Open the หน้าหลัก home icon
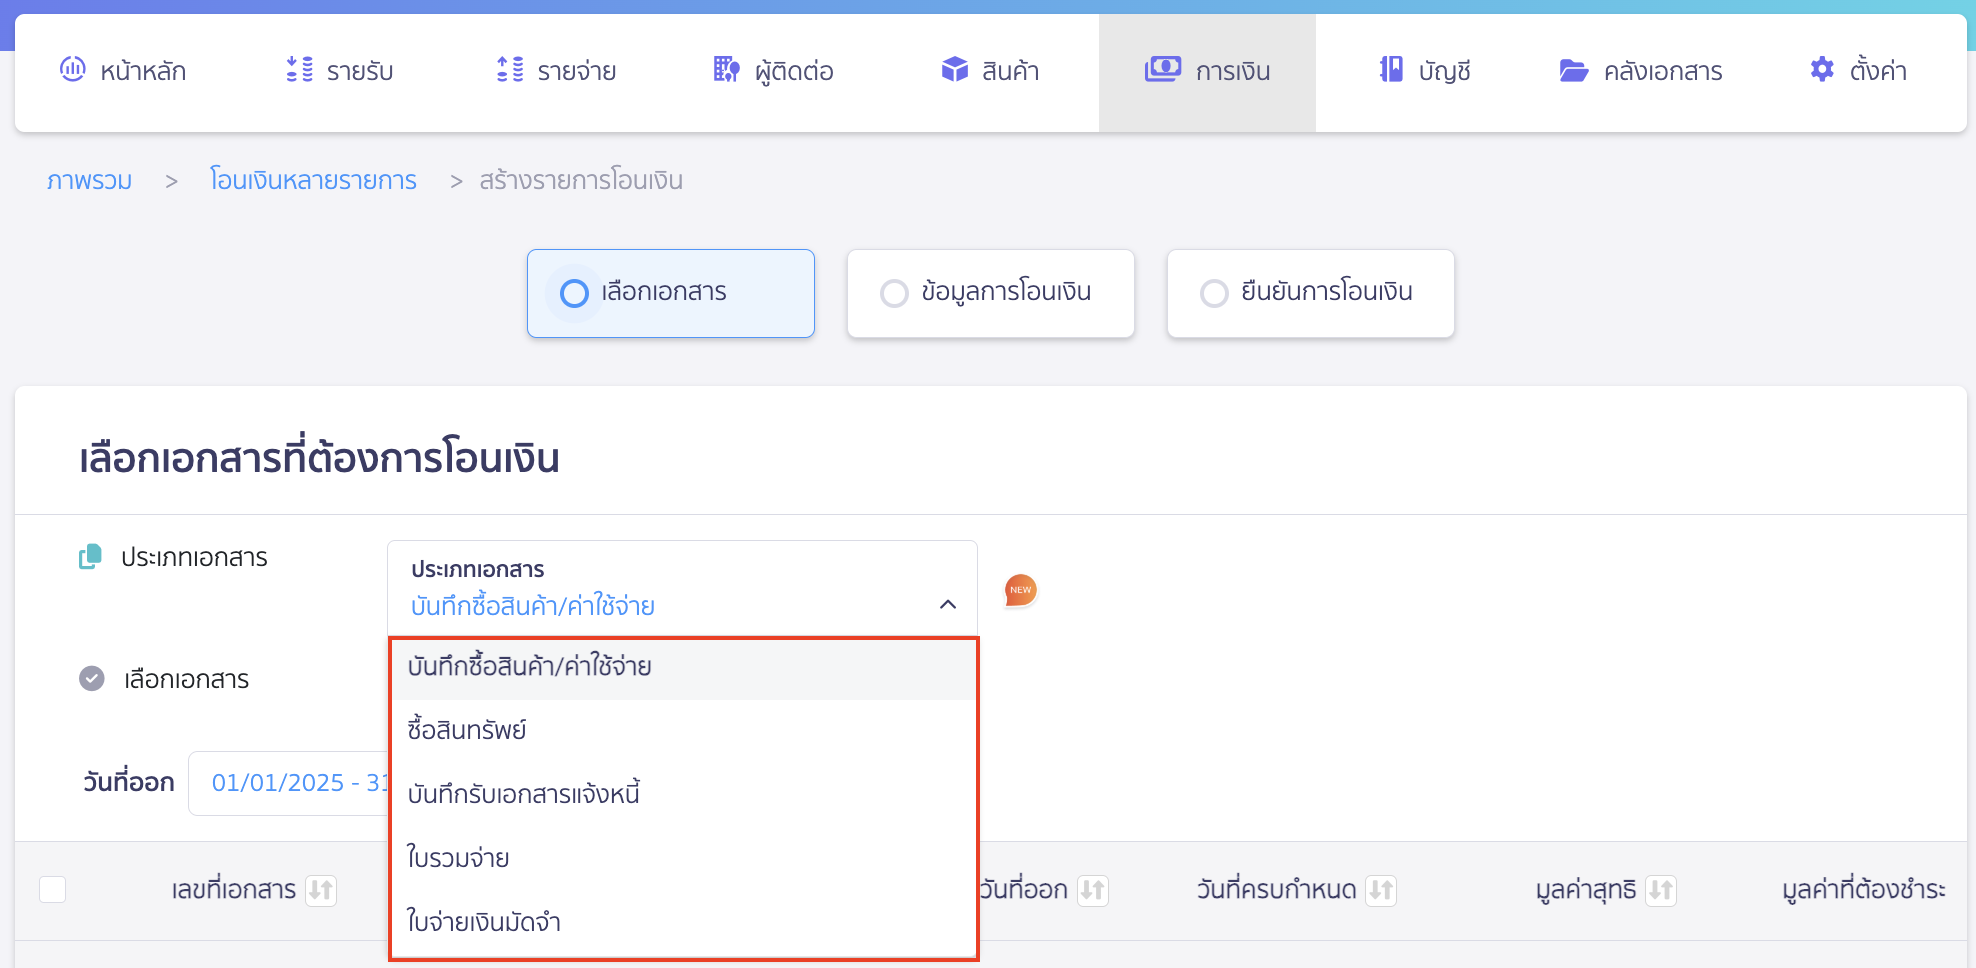1976x968 pixels. [71, 70]
